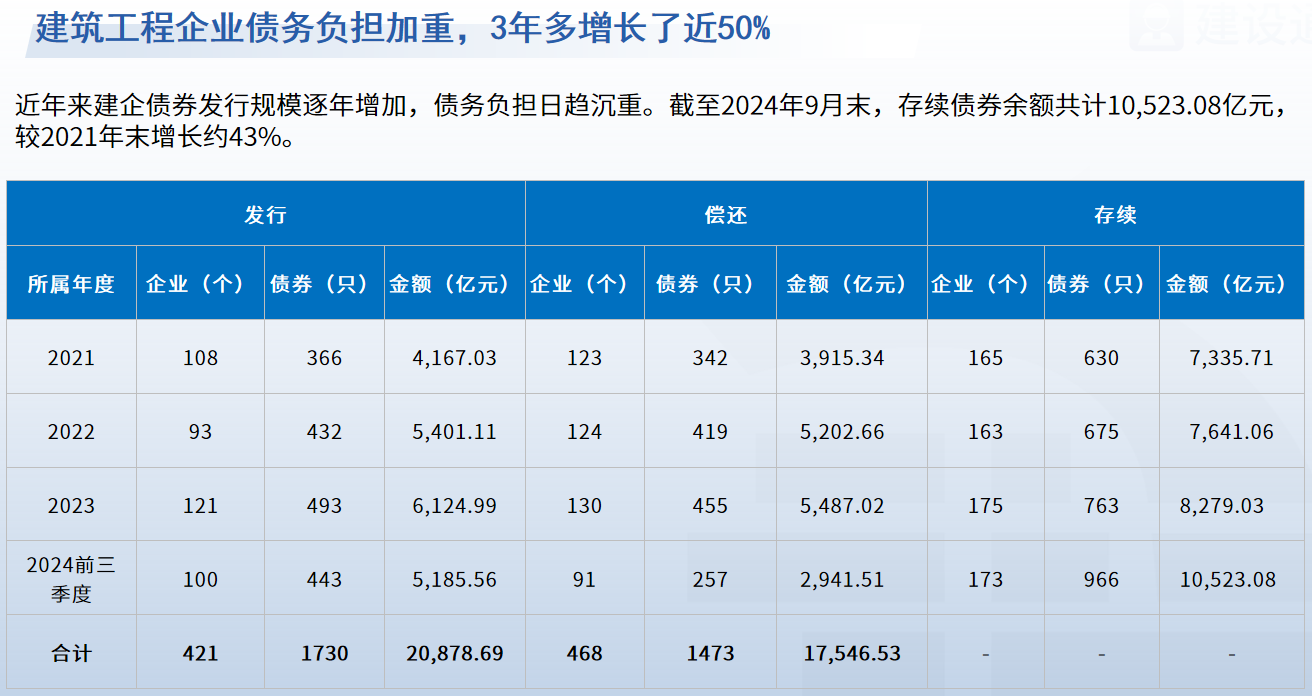Select the 2023 row label

[x=71, y=506]
